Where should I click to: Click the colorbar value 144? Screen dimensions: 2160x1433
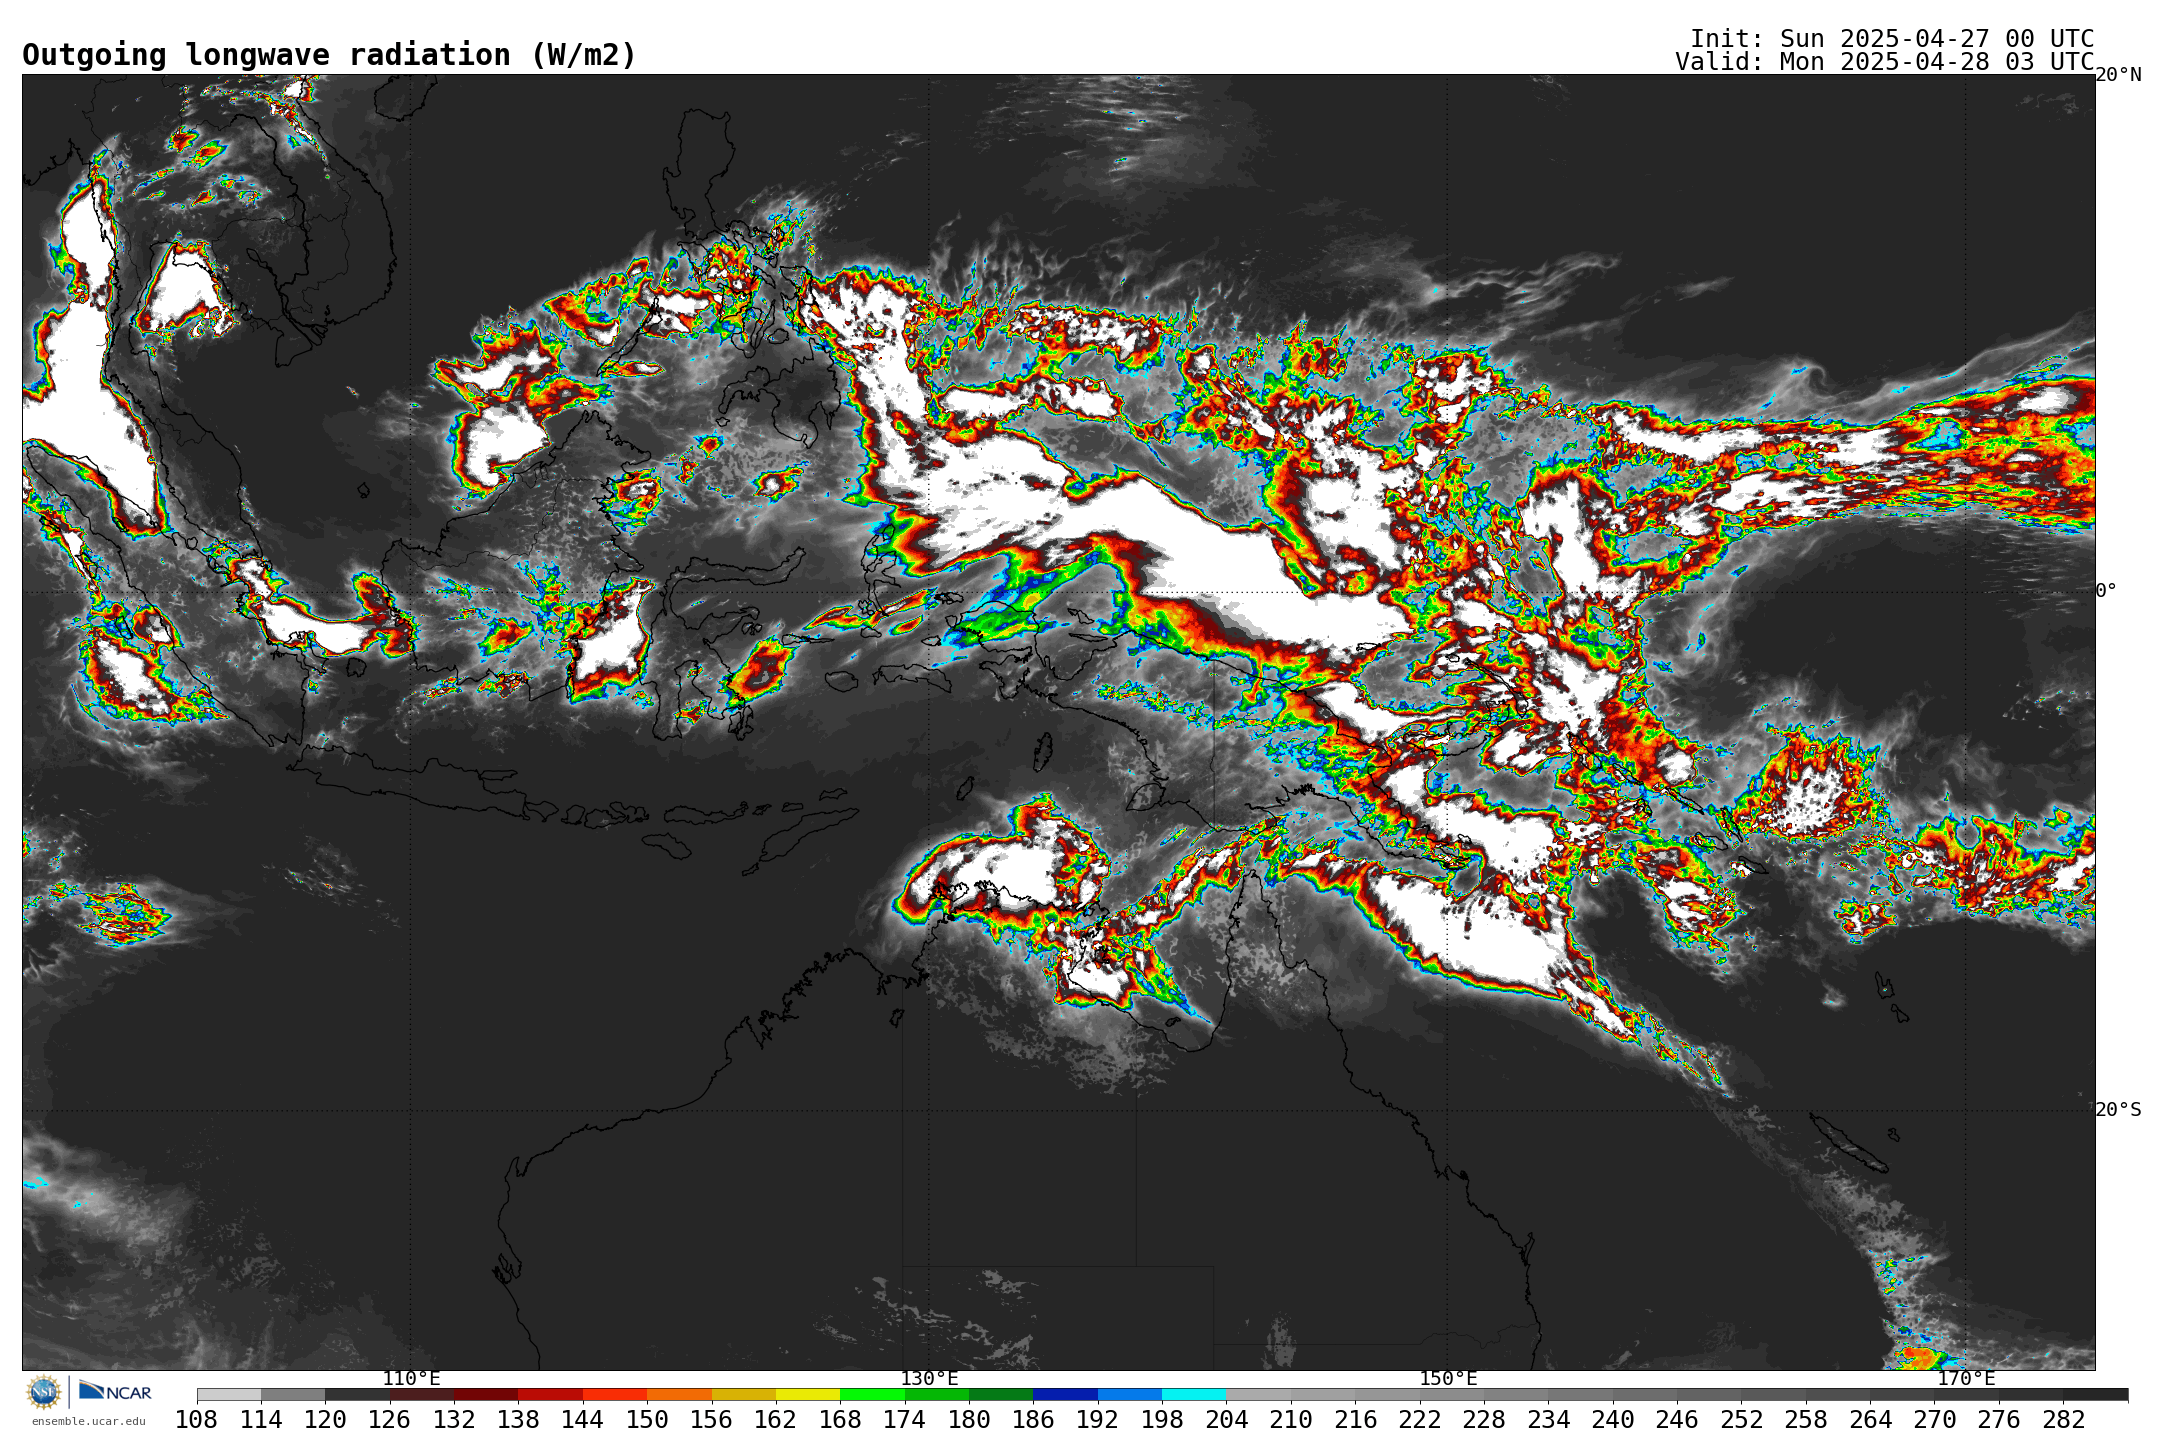click(583, 1420)
